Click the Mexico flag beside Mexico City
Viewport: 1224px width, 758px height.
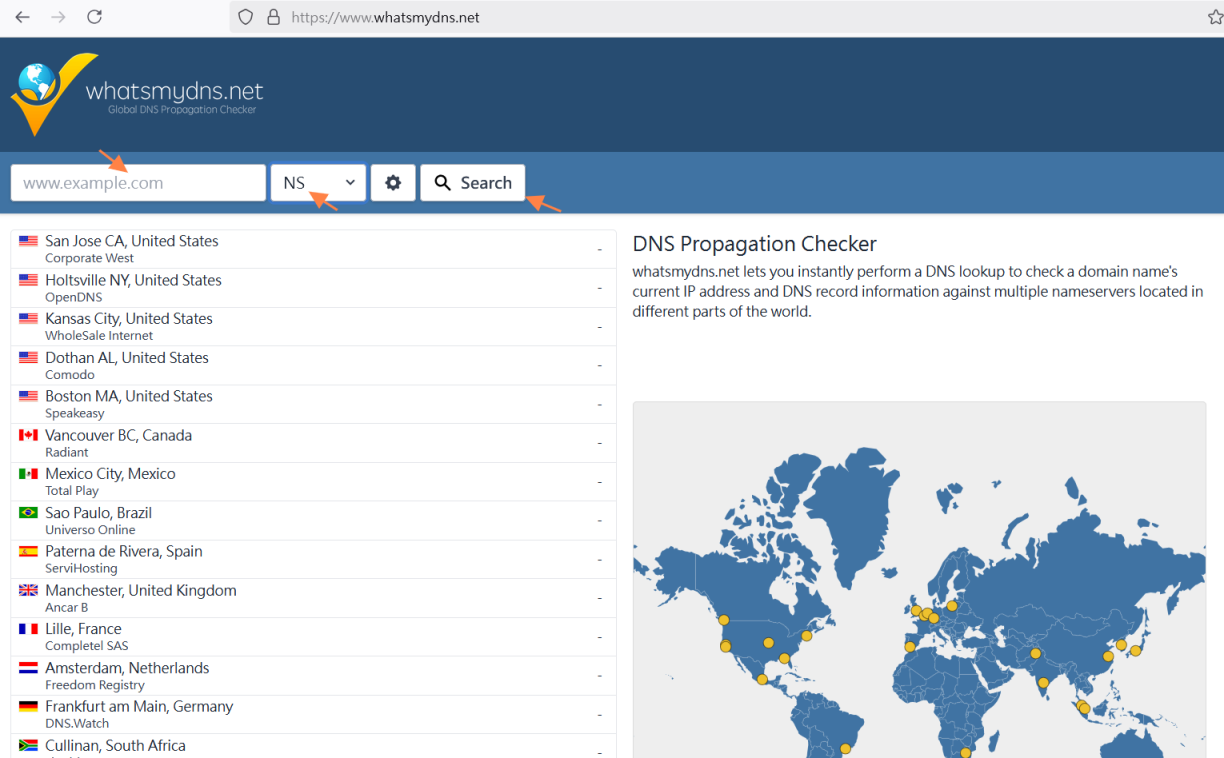click(28, 474)
